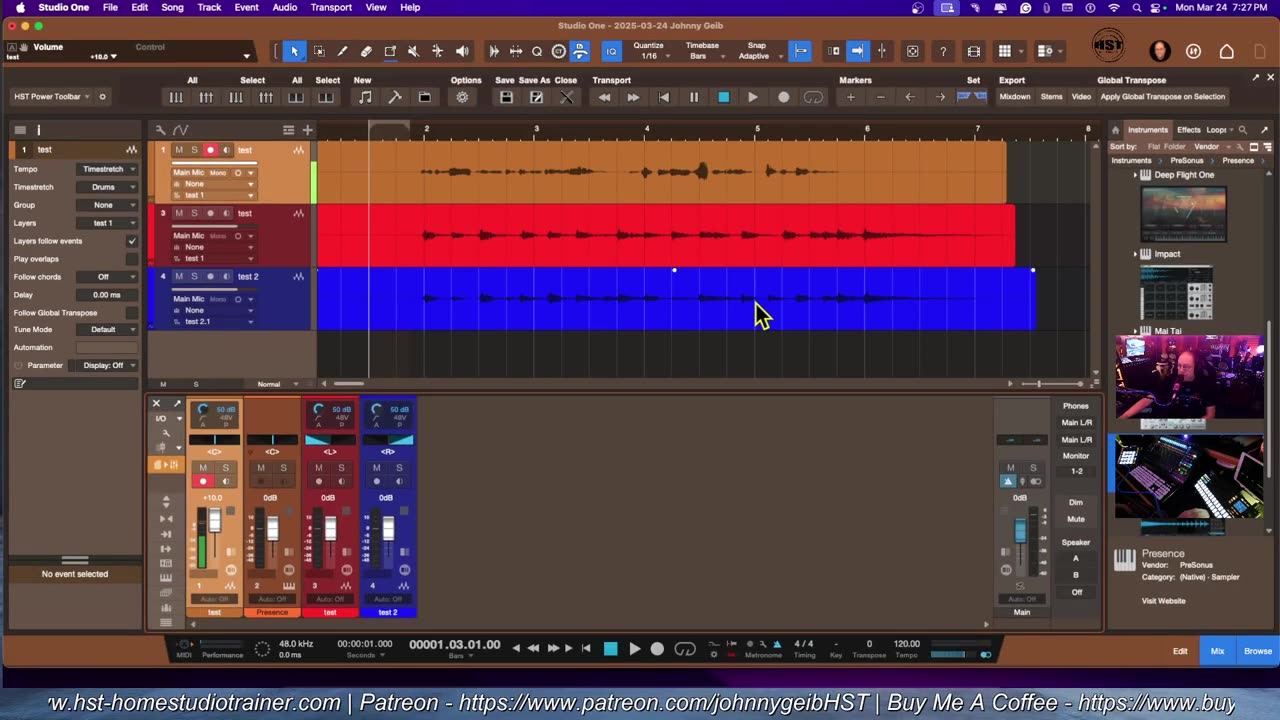Image resolution: width=1280 pixels, height=720 pixels.
Task: Open the Group None dropdown
Action: coord(108,205)
